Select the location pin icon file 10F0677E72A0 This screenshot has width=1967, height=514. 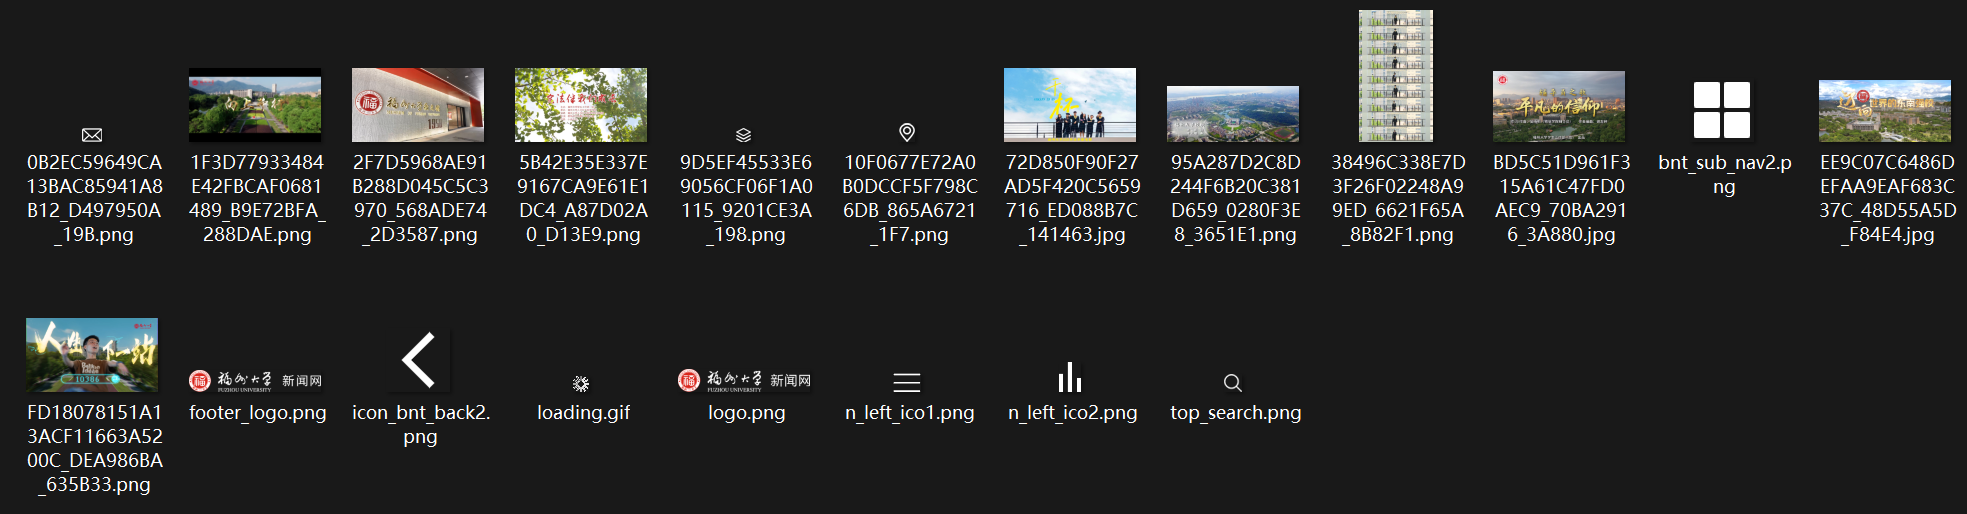click(907, 132)
